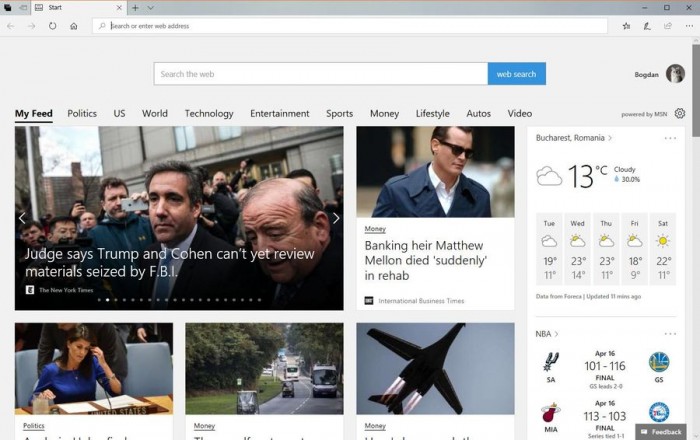The height and width of the screenshot is (440, 700).
Task: Refresh the page with the reload icon
Action: click(x=52, y=26)
